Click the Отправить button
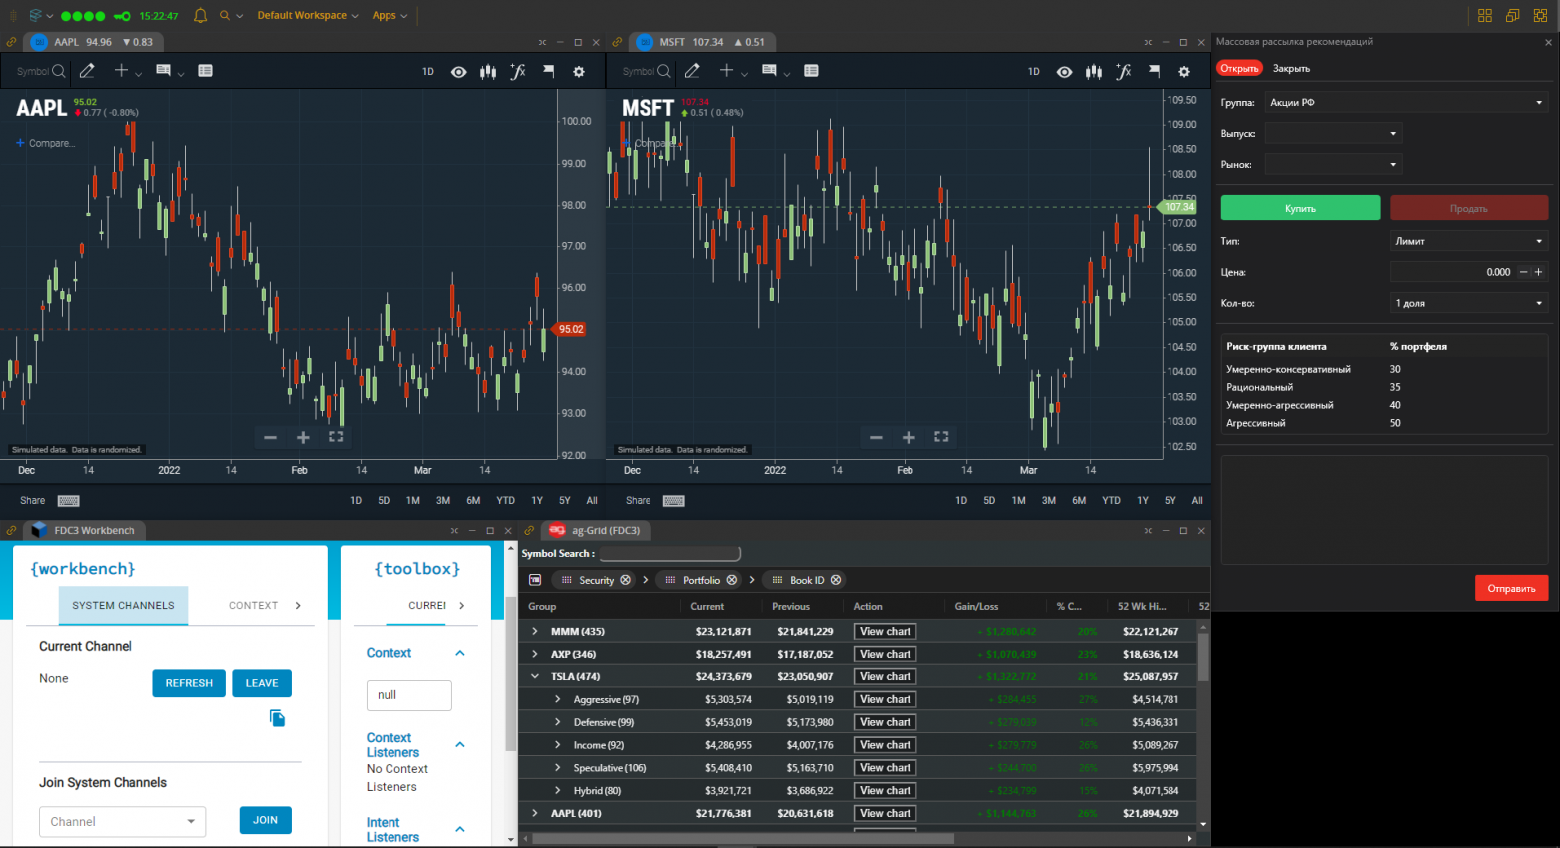Image resolution: width=1560 pixels, height=848 pixels. tap(1511, 588)
